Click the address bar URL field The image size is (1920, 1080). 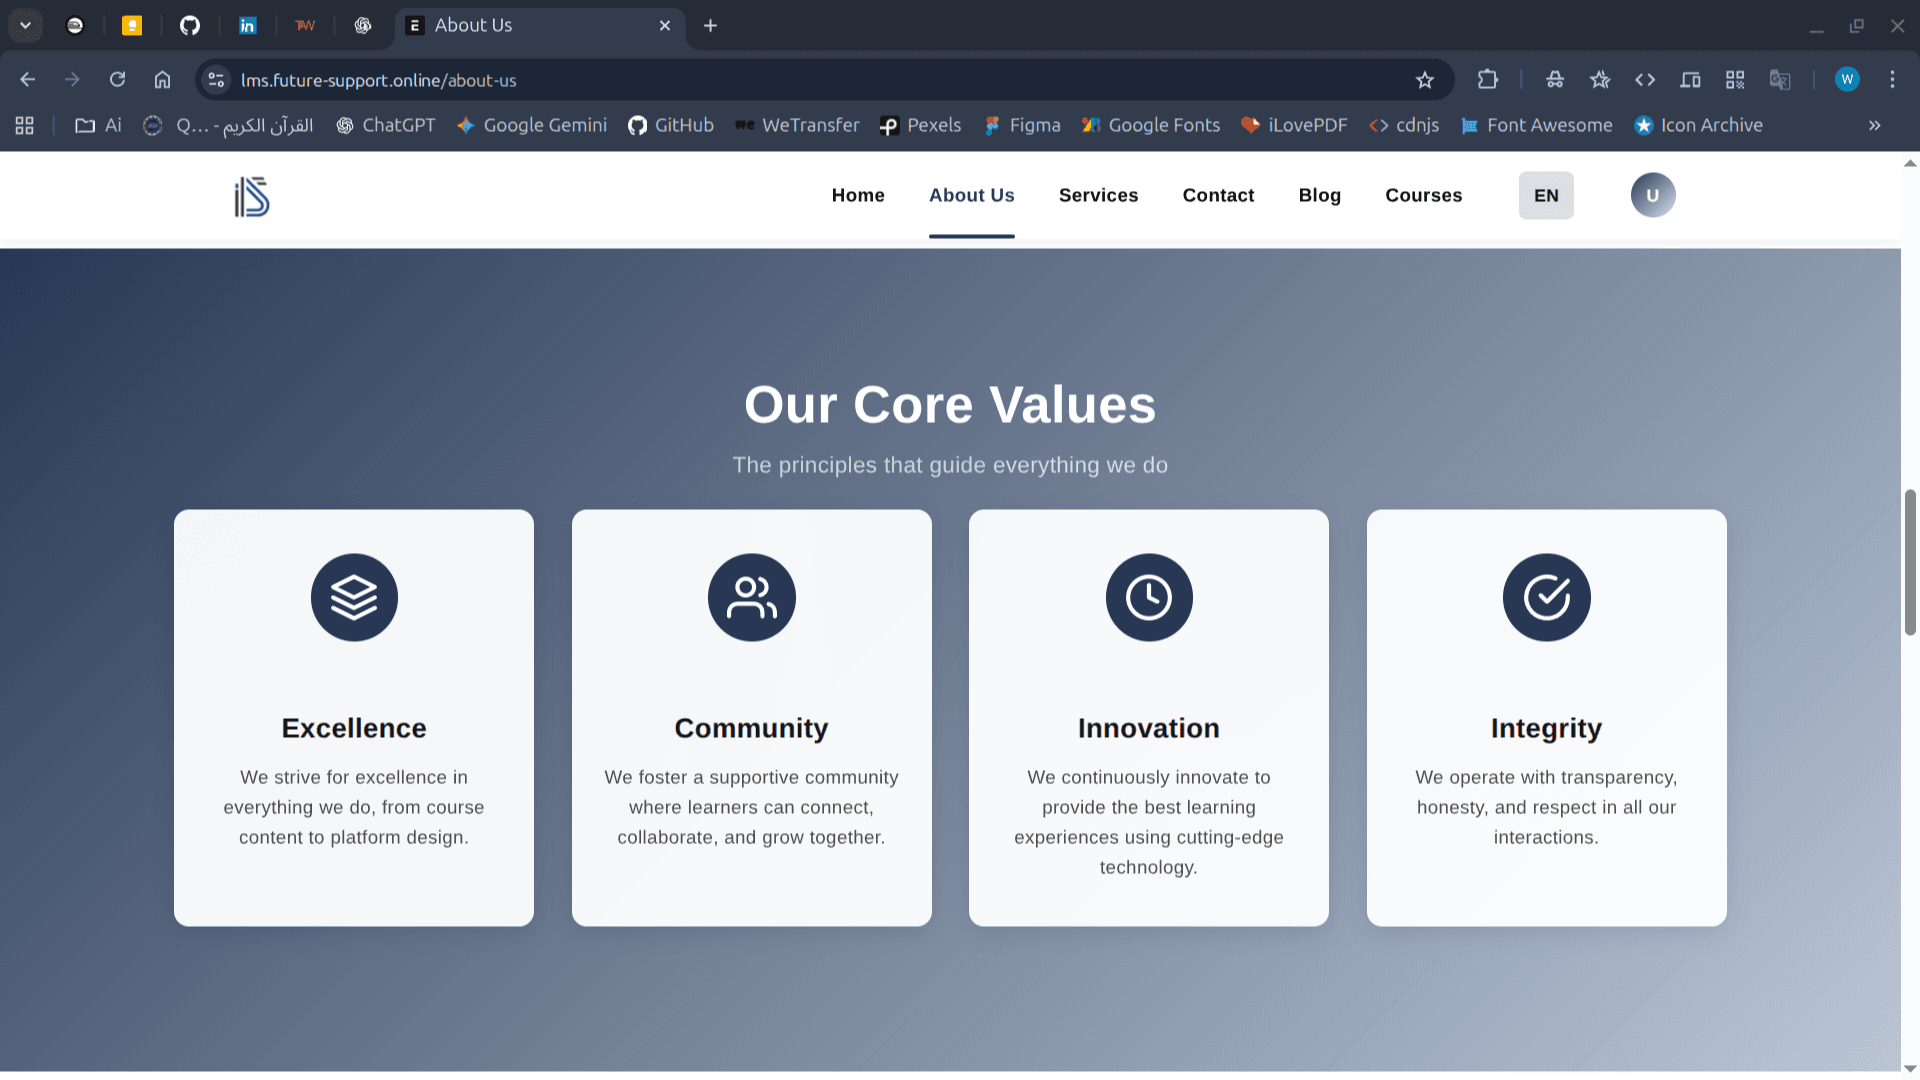[700, 80]
